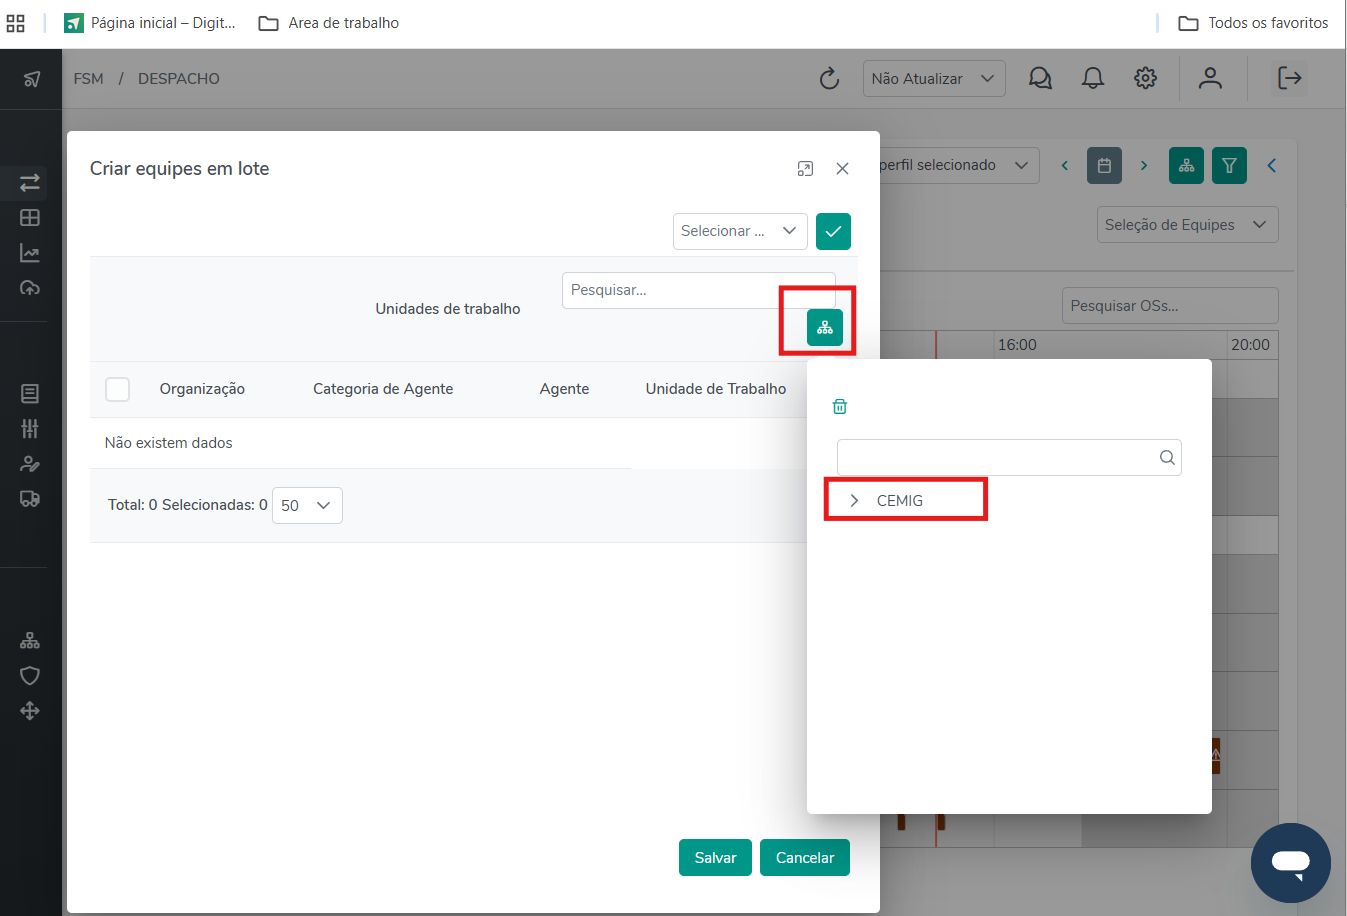Open the settings gear in the header

pos(1146,78)
